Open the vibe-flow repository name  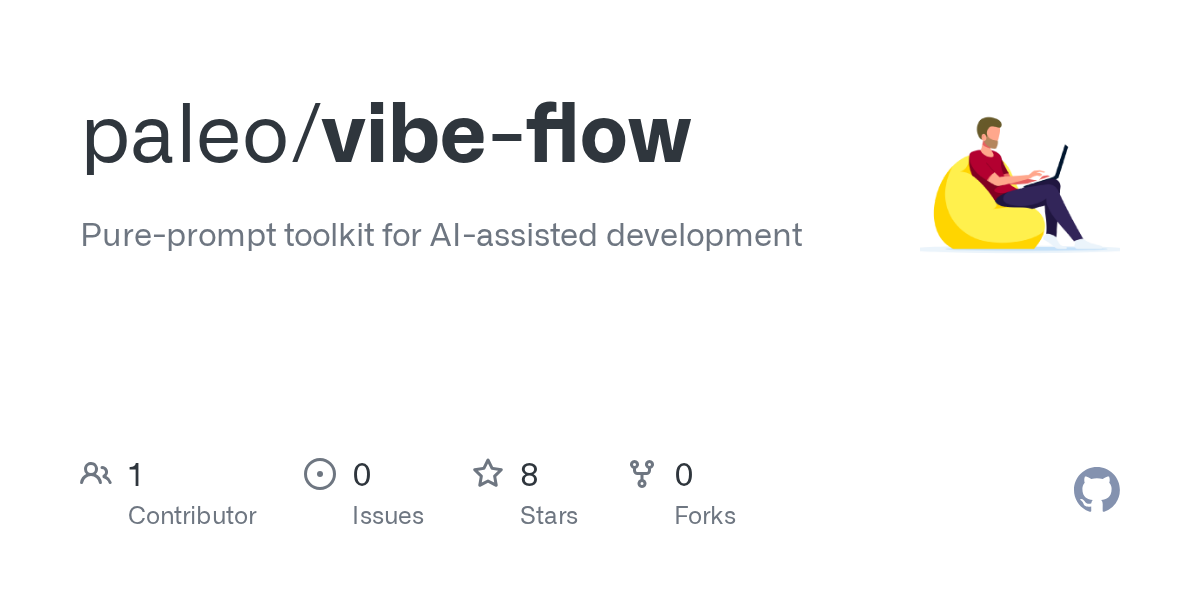507,135
